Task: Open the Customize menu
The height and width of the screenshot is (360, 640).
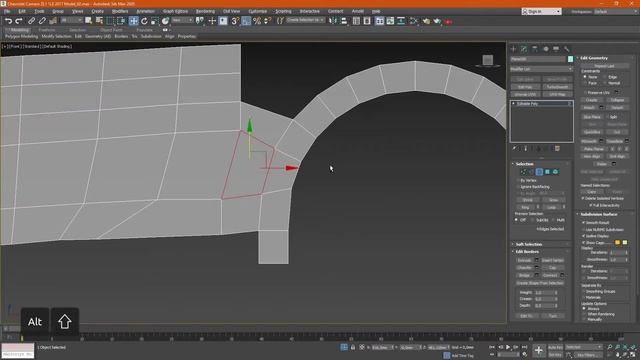Action: [257, 11]
